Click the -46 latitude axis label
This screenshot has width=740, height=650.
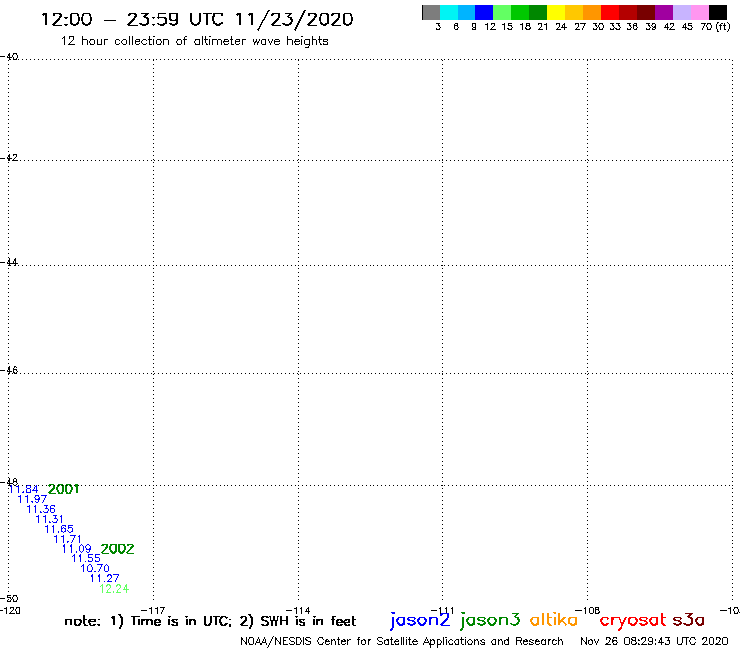click(x=9, y=370)
